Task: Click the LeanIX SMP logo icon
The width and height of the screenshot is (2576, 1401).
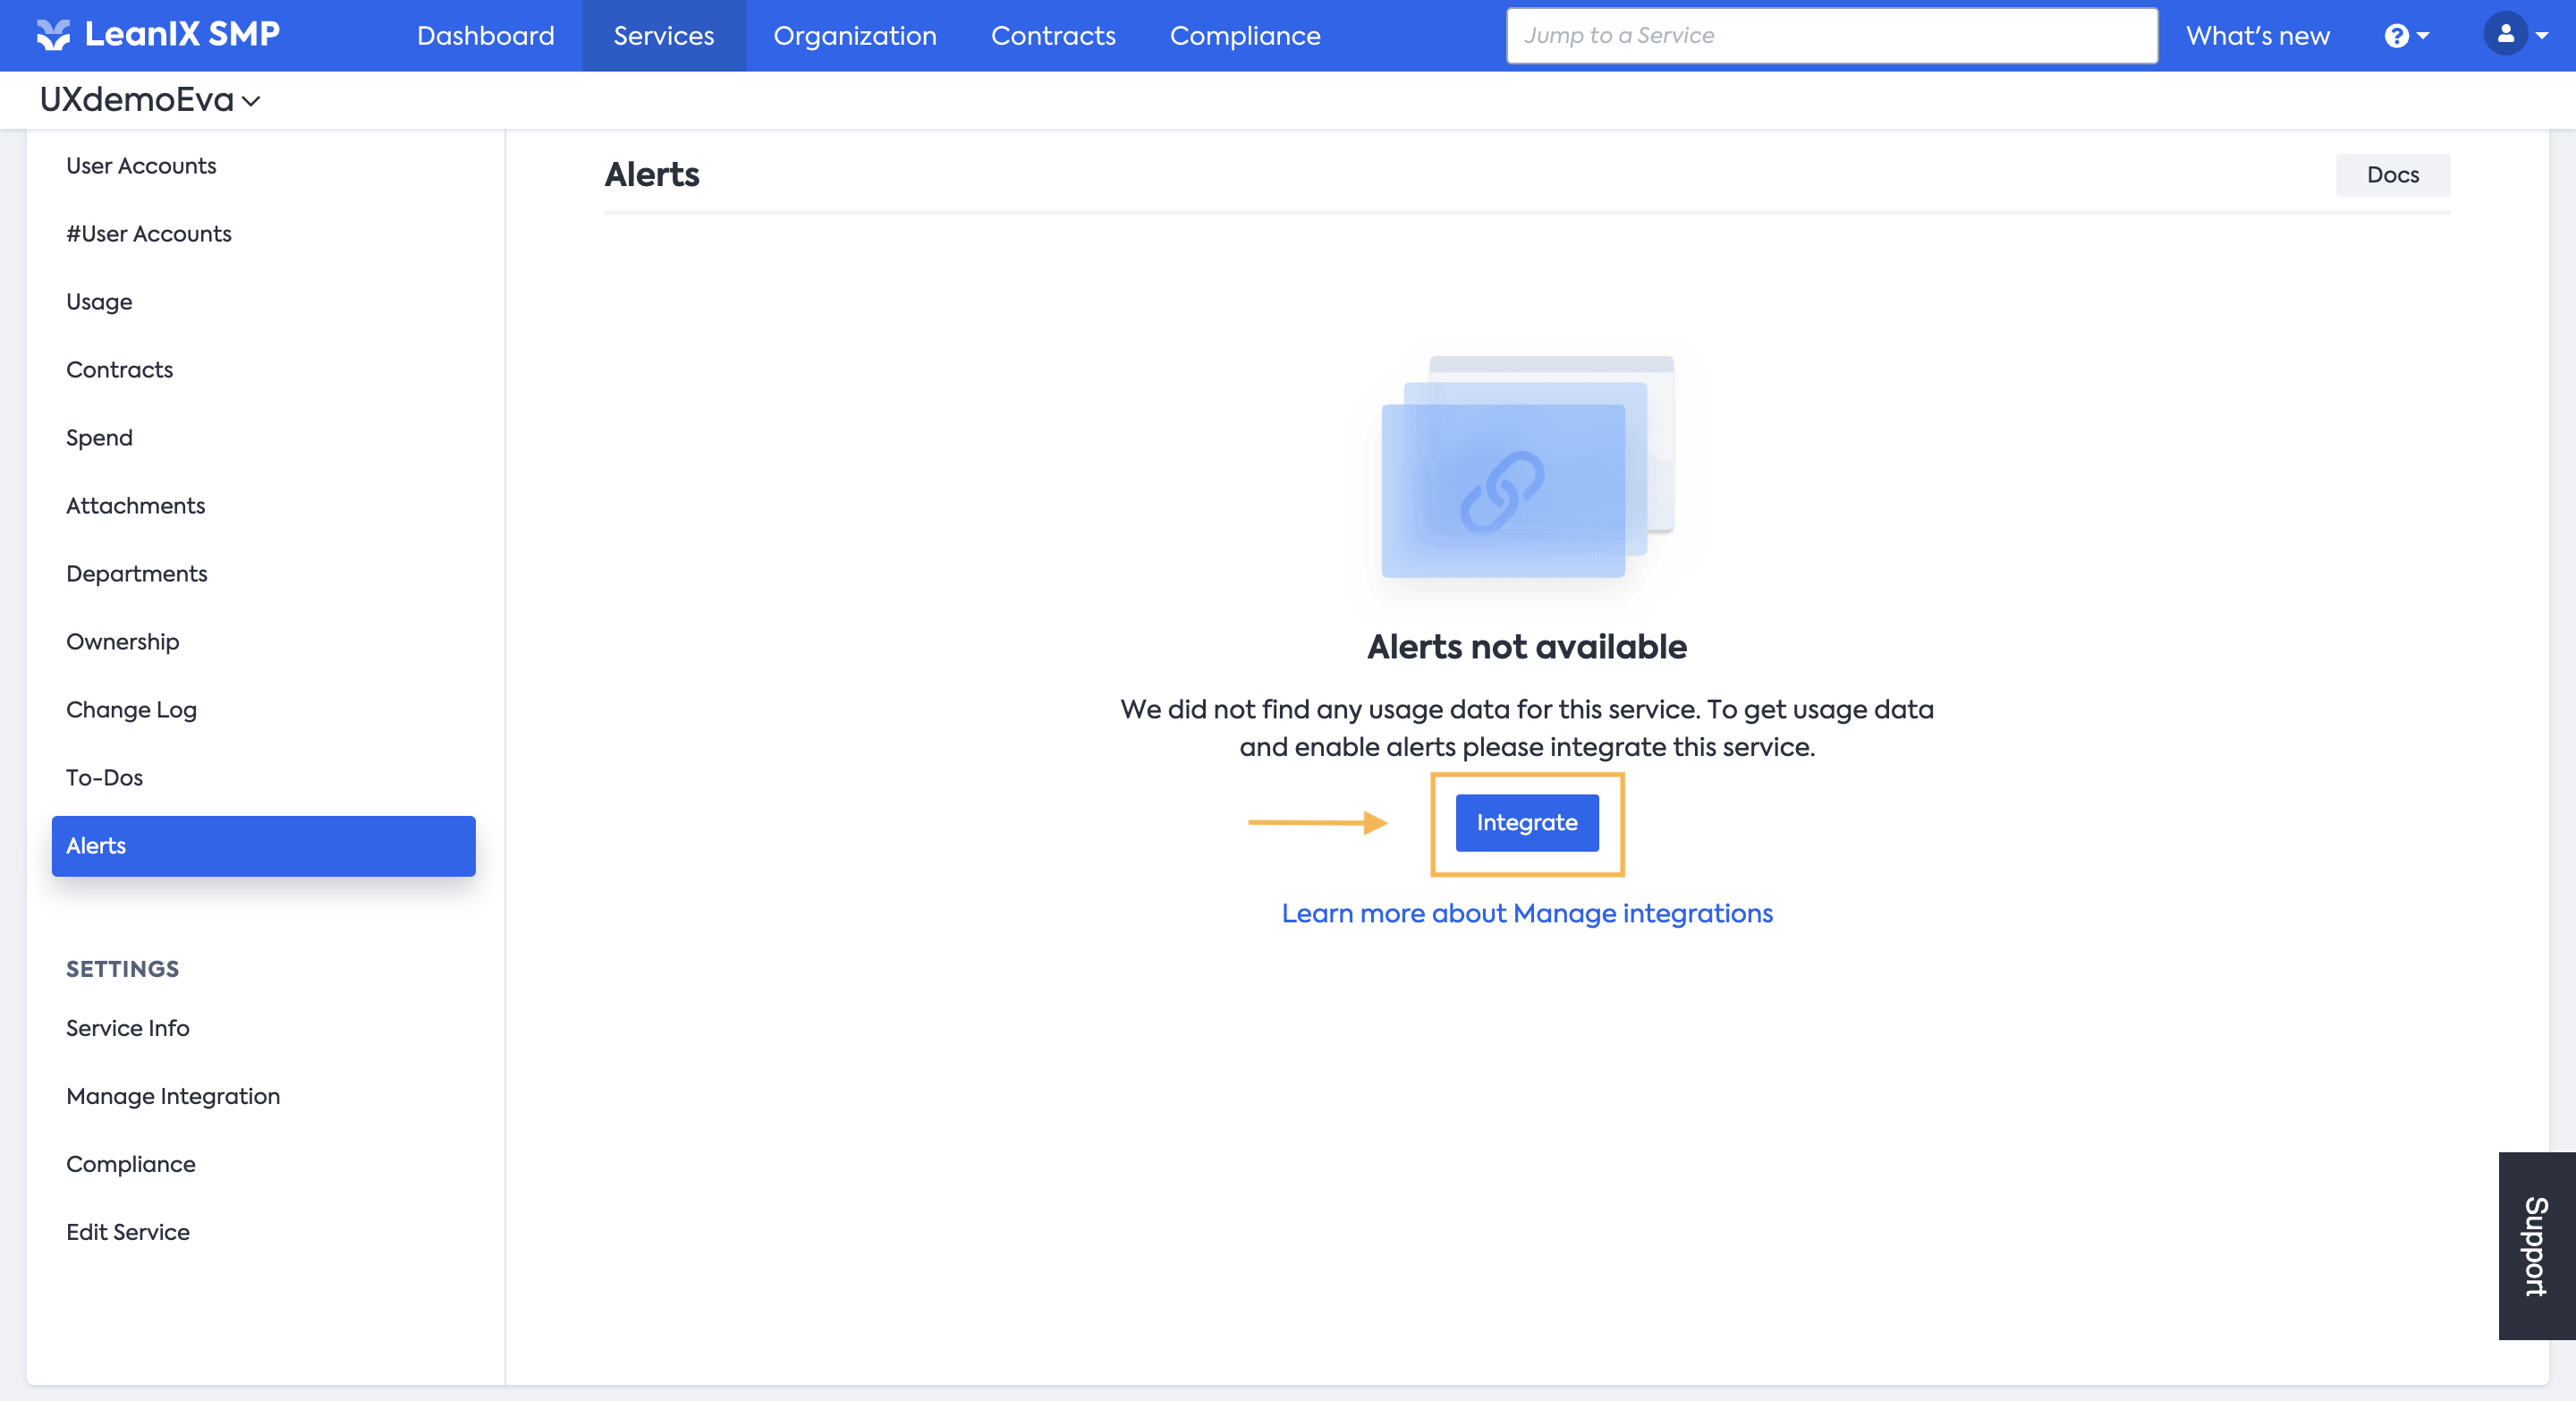Action: [x=53, y=35]
